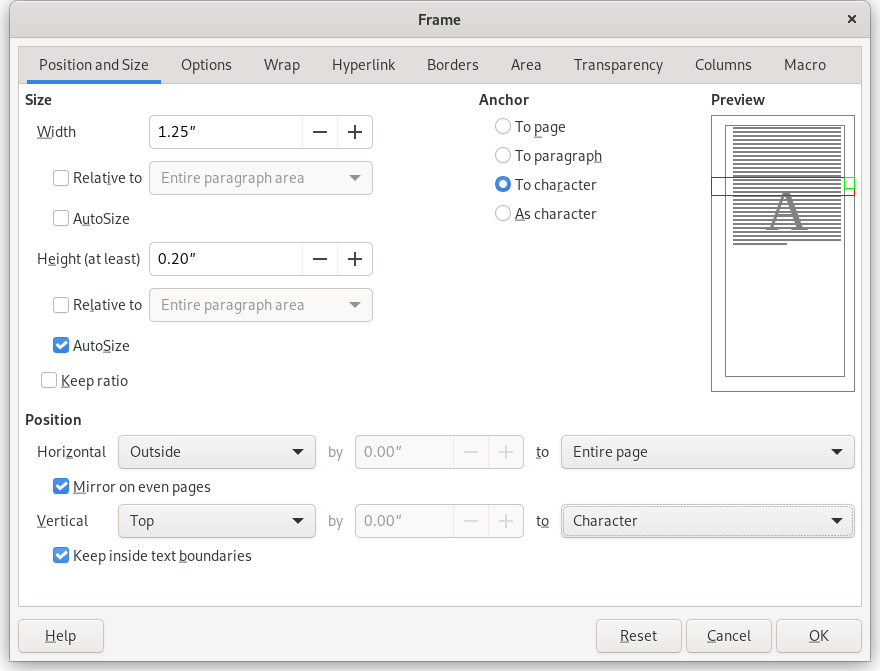Image resolution: width=880 pixels, height=671 pixels.
Task: Disable Keep inside text boundaries
Action: point(61,555)
